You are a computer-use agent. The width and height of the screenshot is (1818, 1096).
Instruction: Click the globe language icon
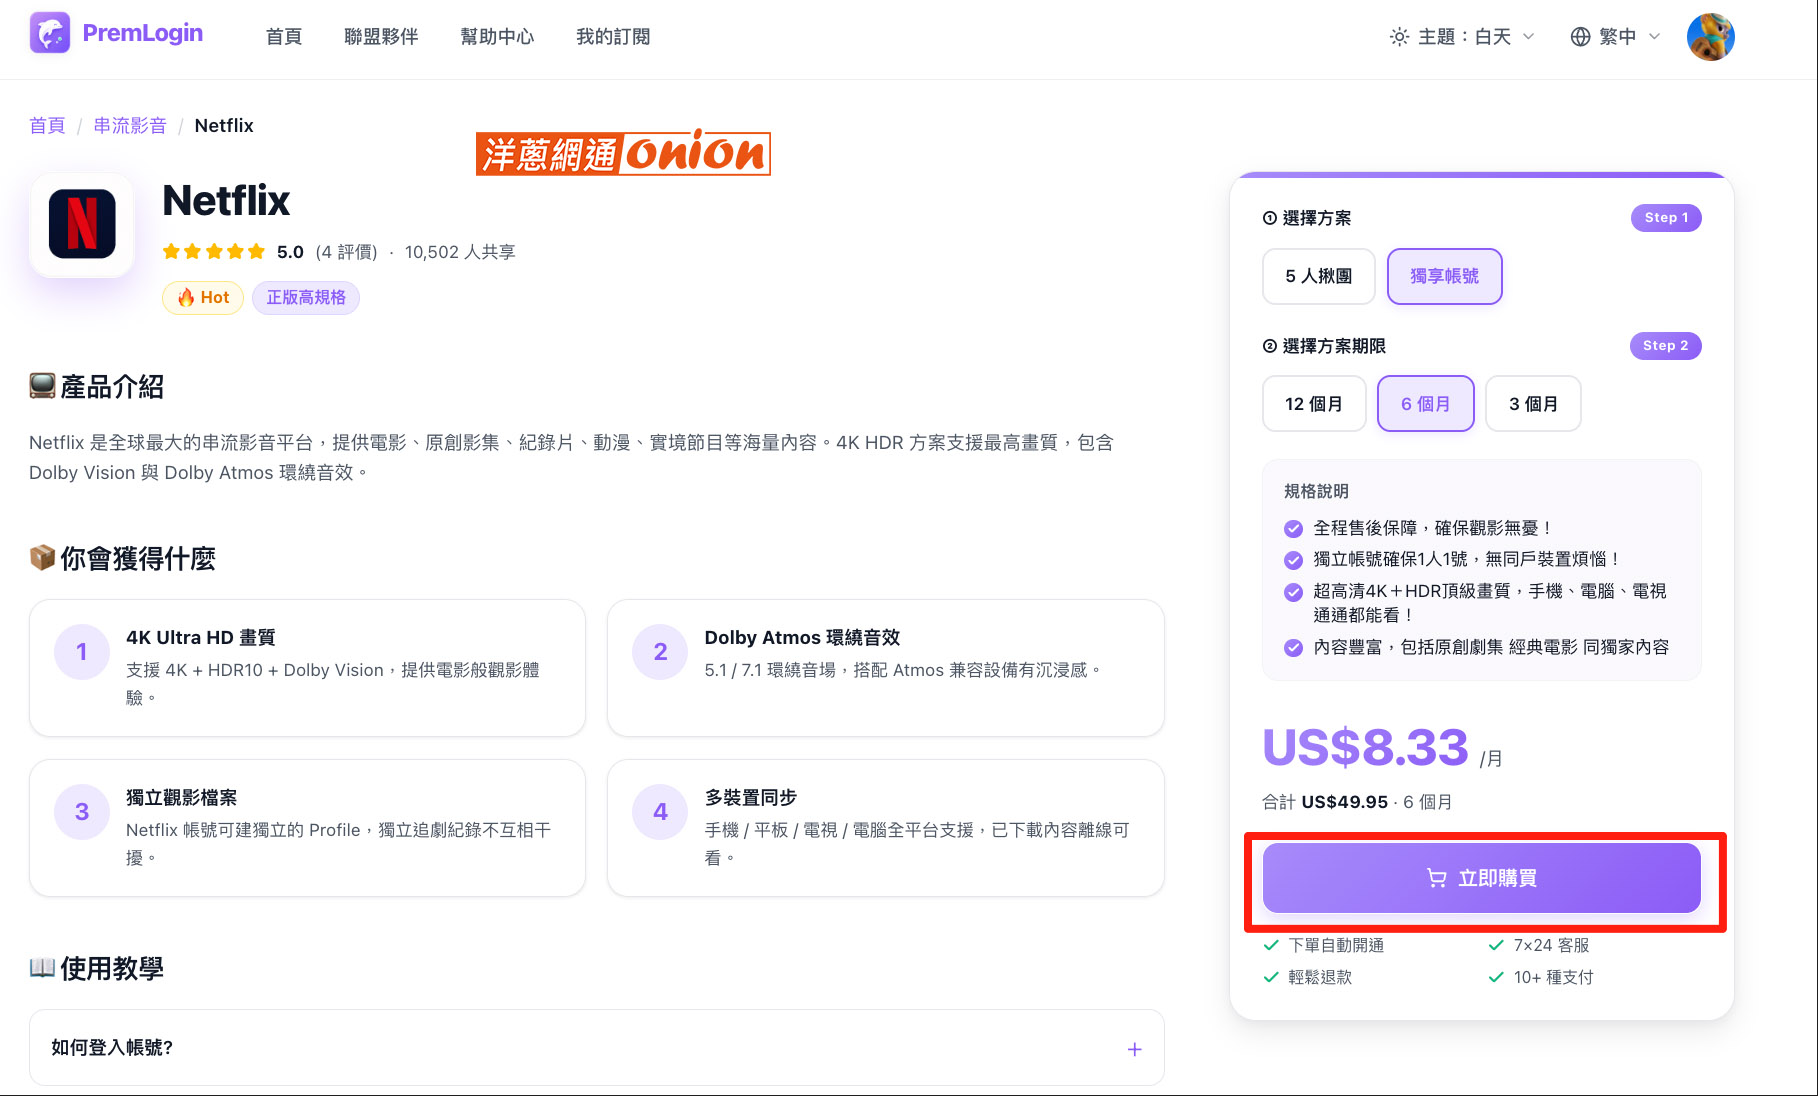[x=1580, y=37]
